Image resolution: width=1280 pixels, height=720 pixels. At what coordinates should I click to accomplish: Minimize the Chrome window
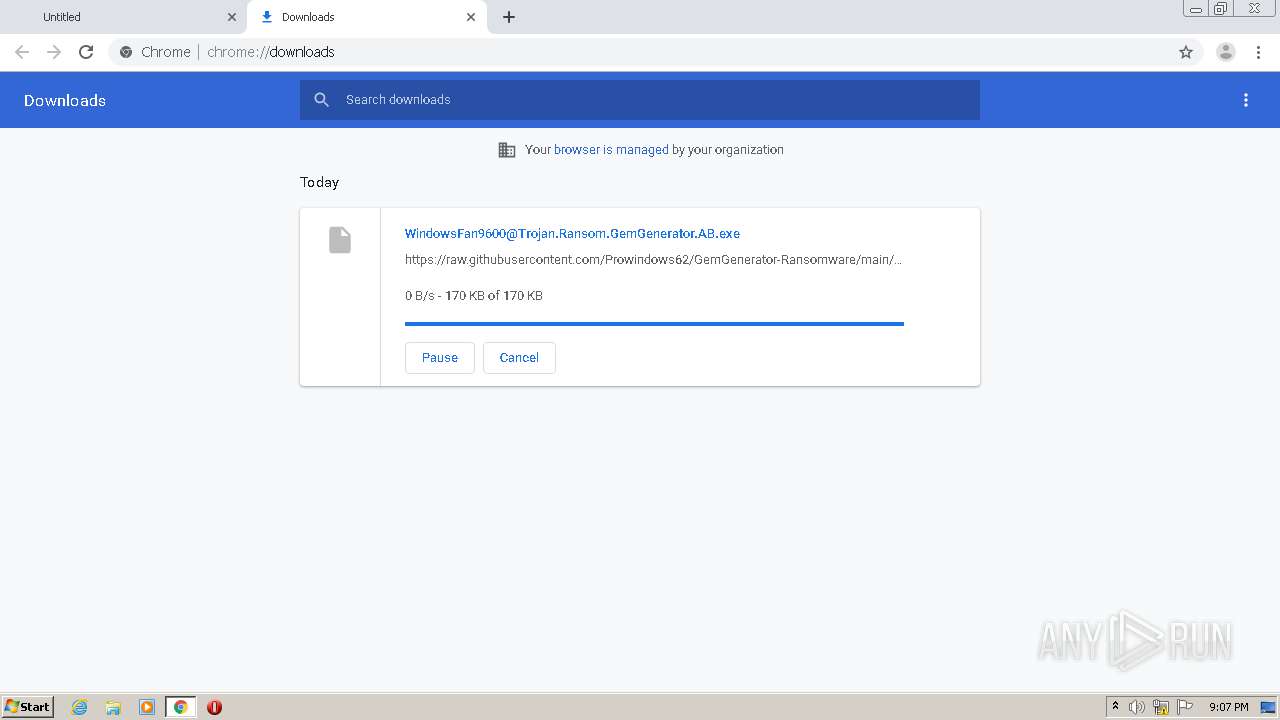[1196, 9]
